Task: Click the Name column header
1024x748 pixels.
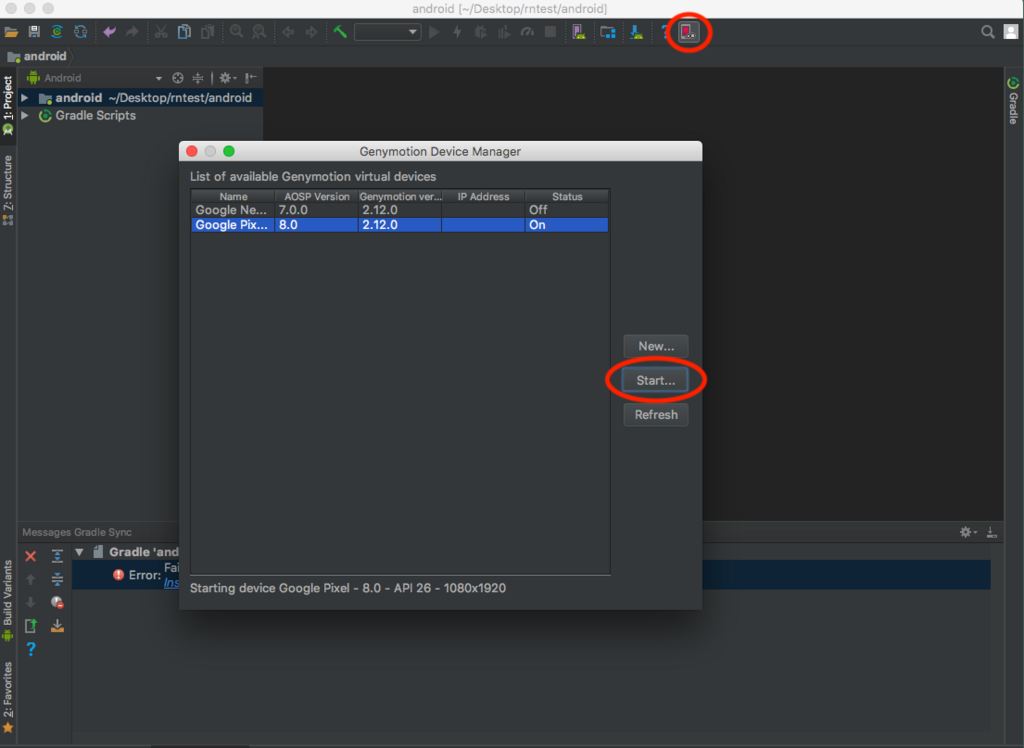Action: (x=233, y=196)
